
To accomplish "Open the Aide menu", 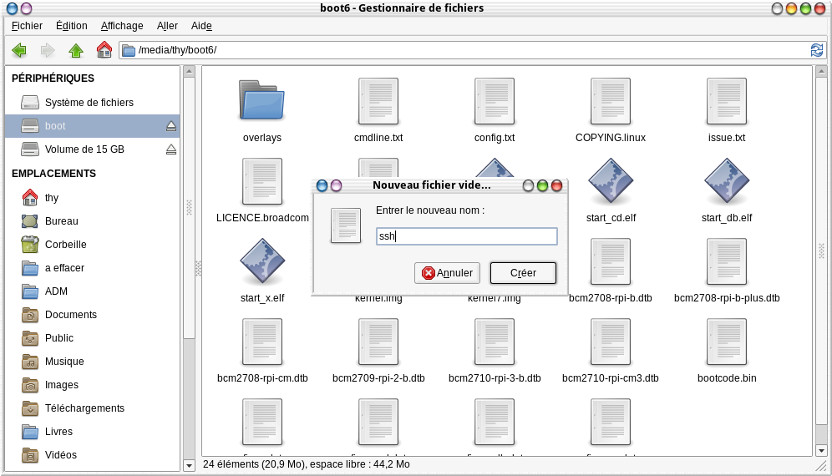I will coord(201,25).
